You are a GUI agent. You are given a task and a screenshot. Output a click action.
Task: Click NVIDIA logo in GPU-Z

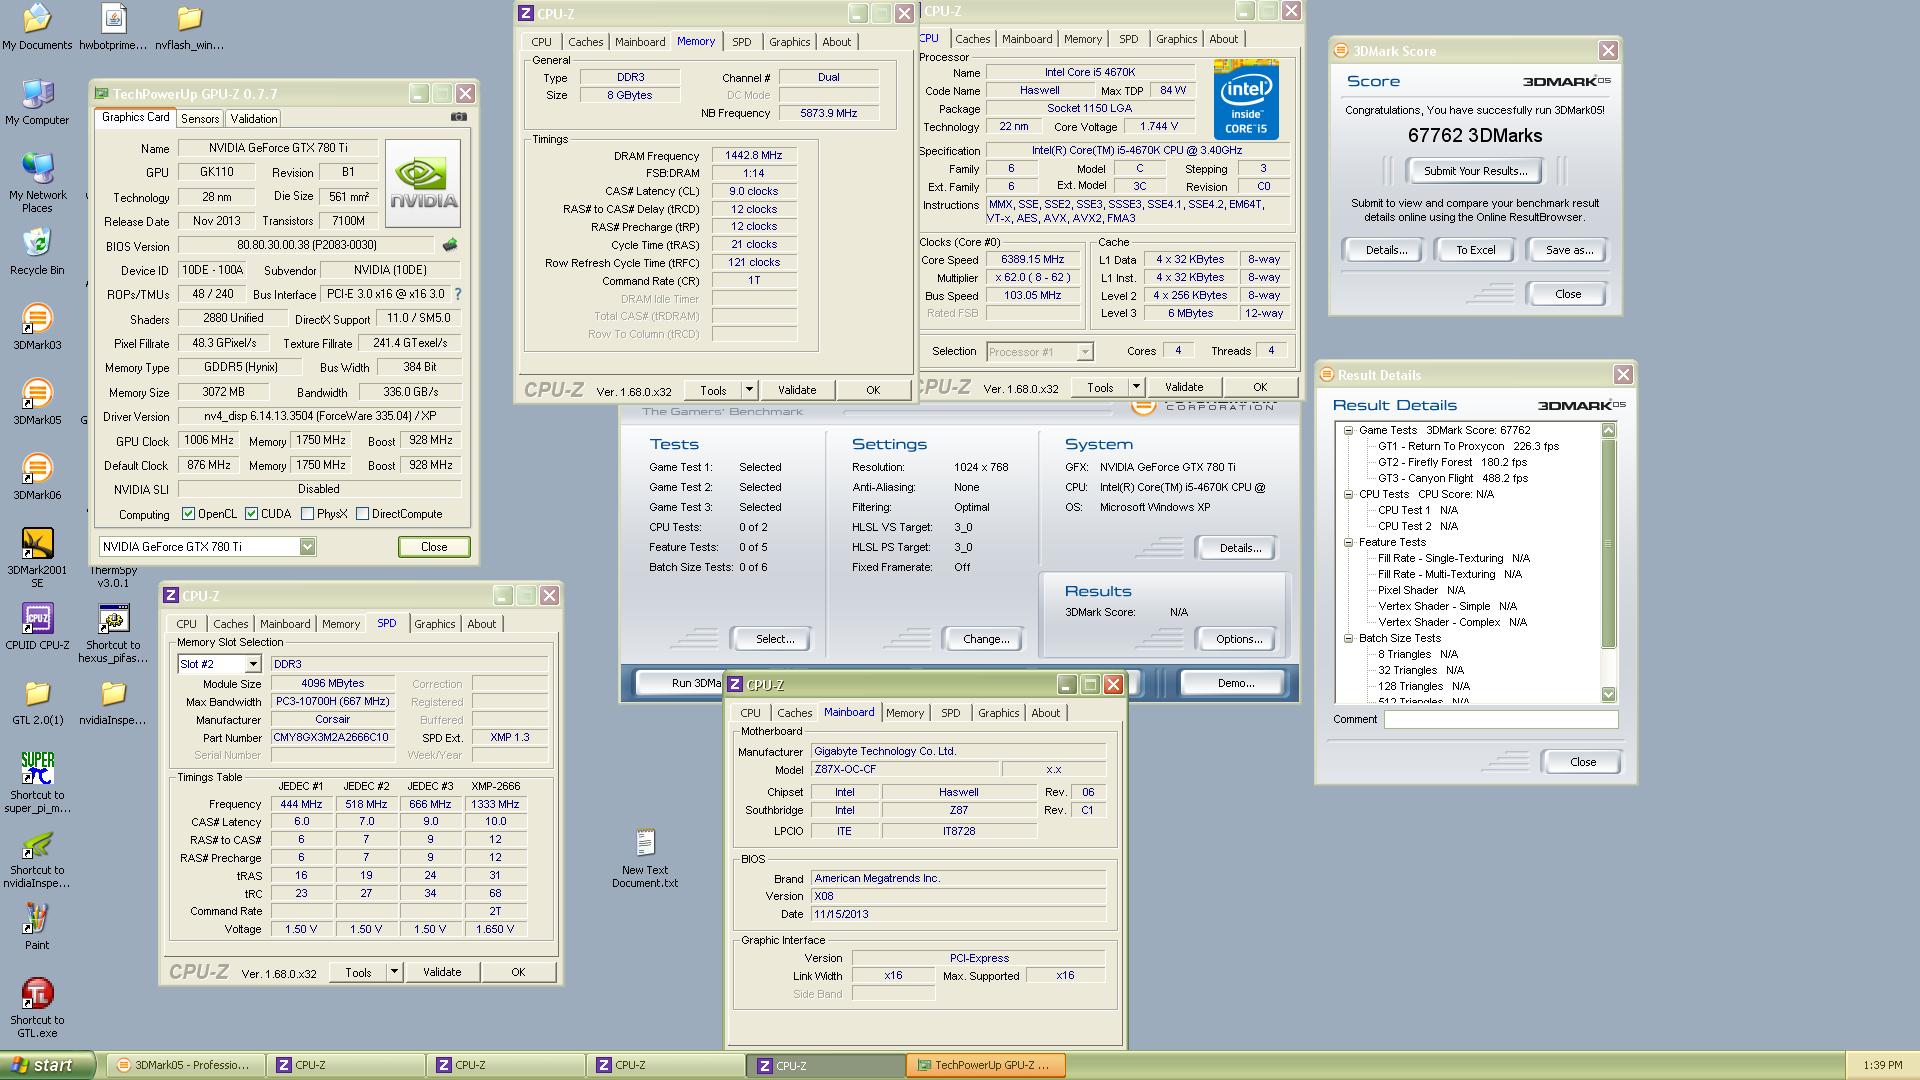[424, 184]
